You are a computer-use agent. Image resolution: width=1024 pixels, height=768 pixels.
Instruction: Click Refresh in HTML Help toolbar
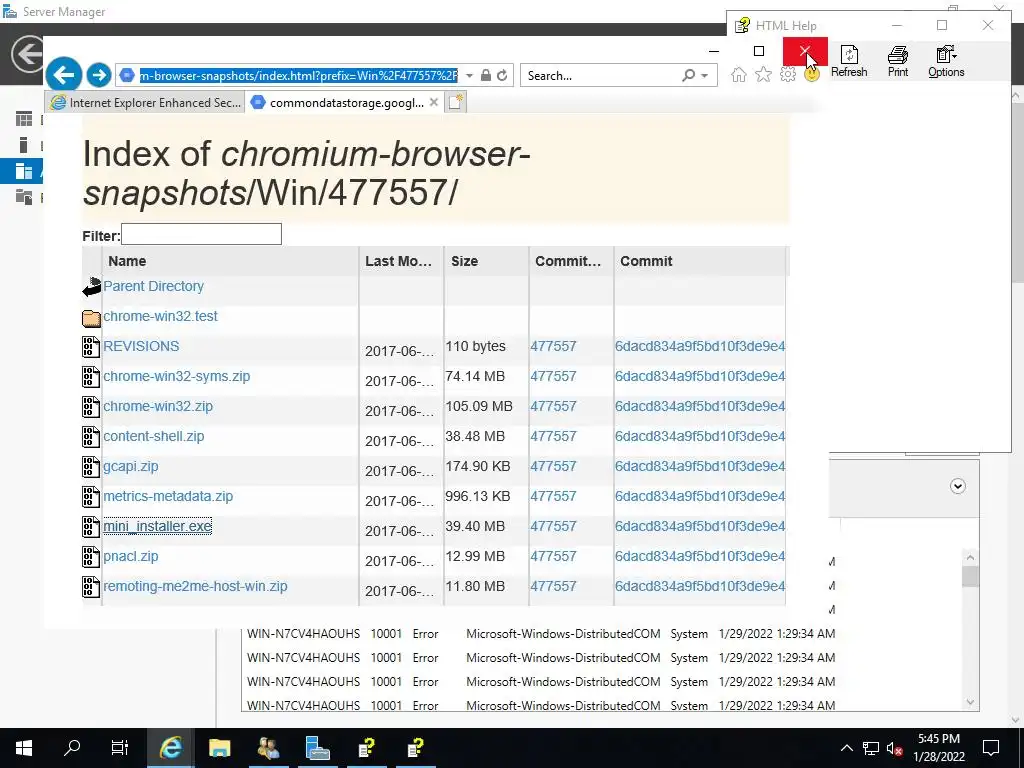point(849,62)
